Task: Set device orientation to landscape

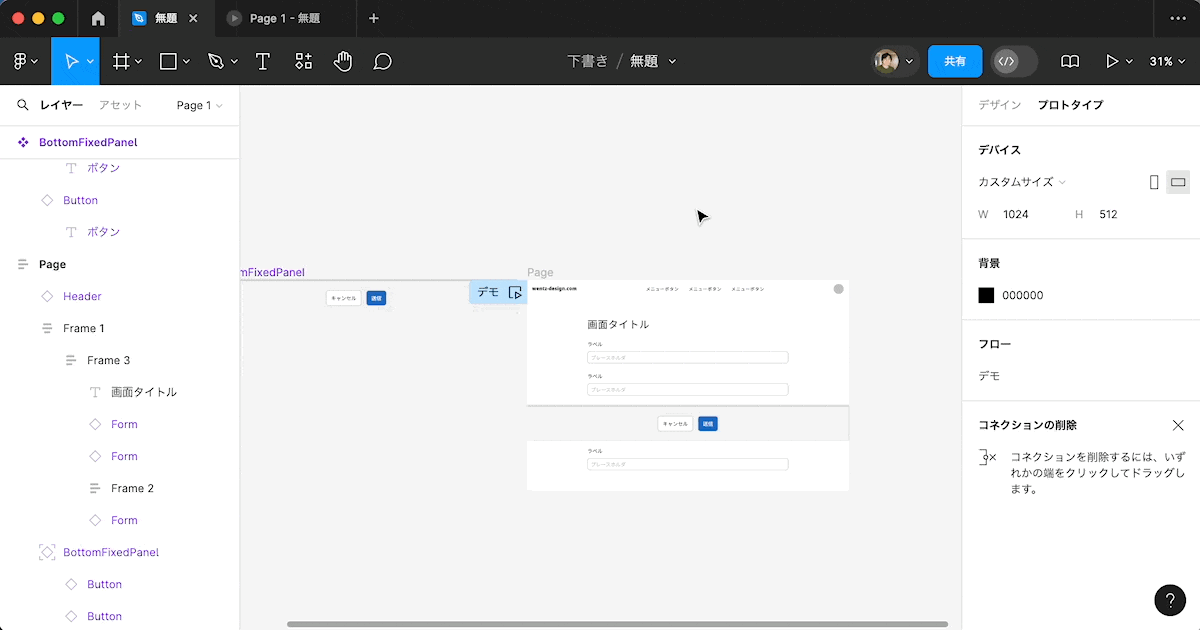Action: click(x=1178, y=182)
